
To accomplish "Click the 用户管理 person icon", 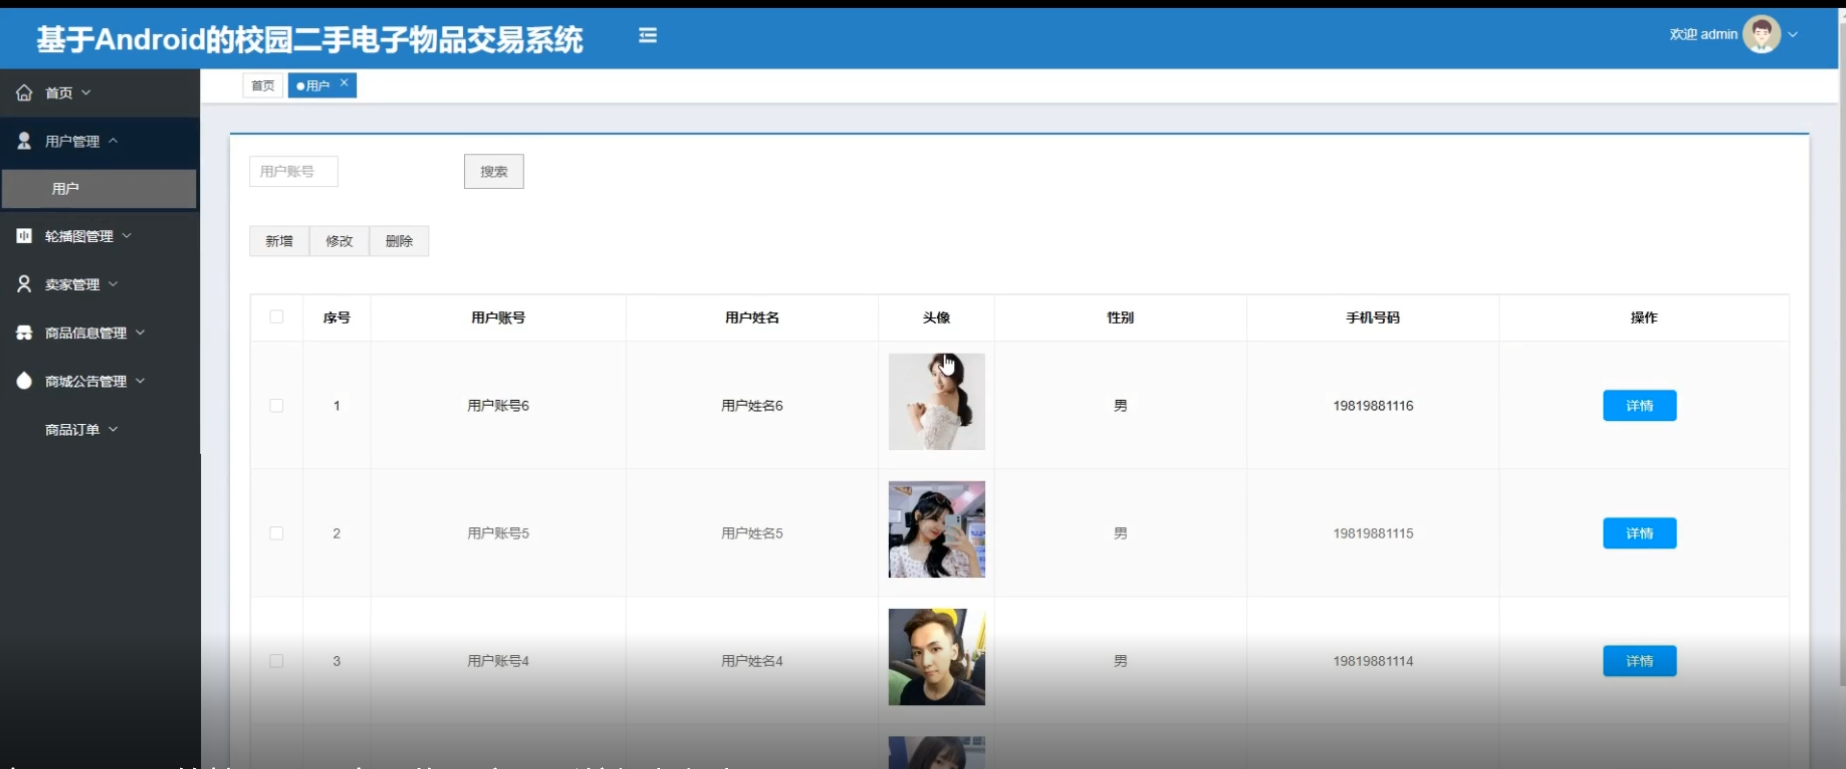I will (x=24, y=141).
